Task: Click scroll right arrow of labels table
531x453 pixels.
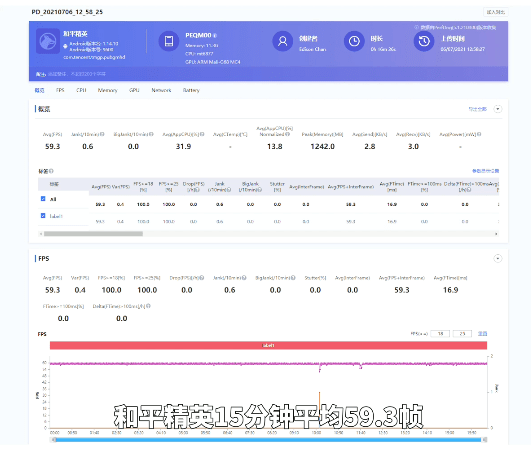Action: point(496,234)
